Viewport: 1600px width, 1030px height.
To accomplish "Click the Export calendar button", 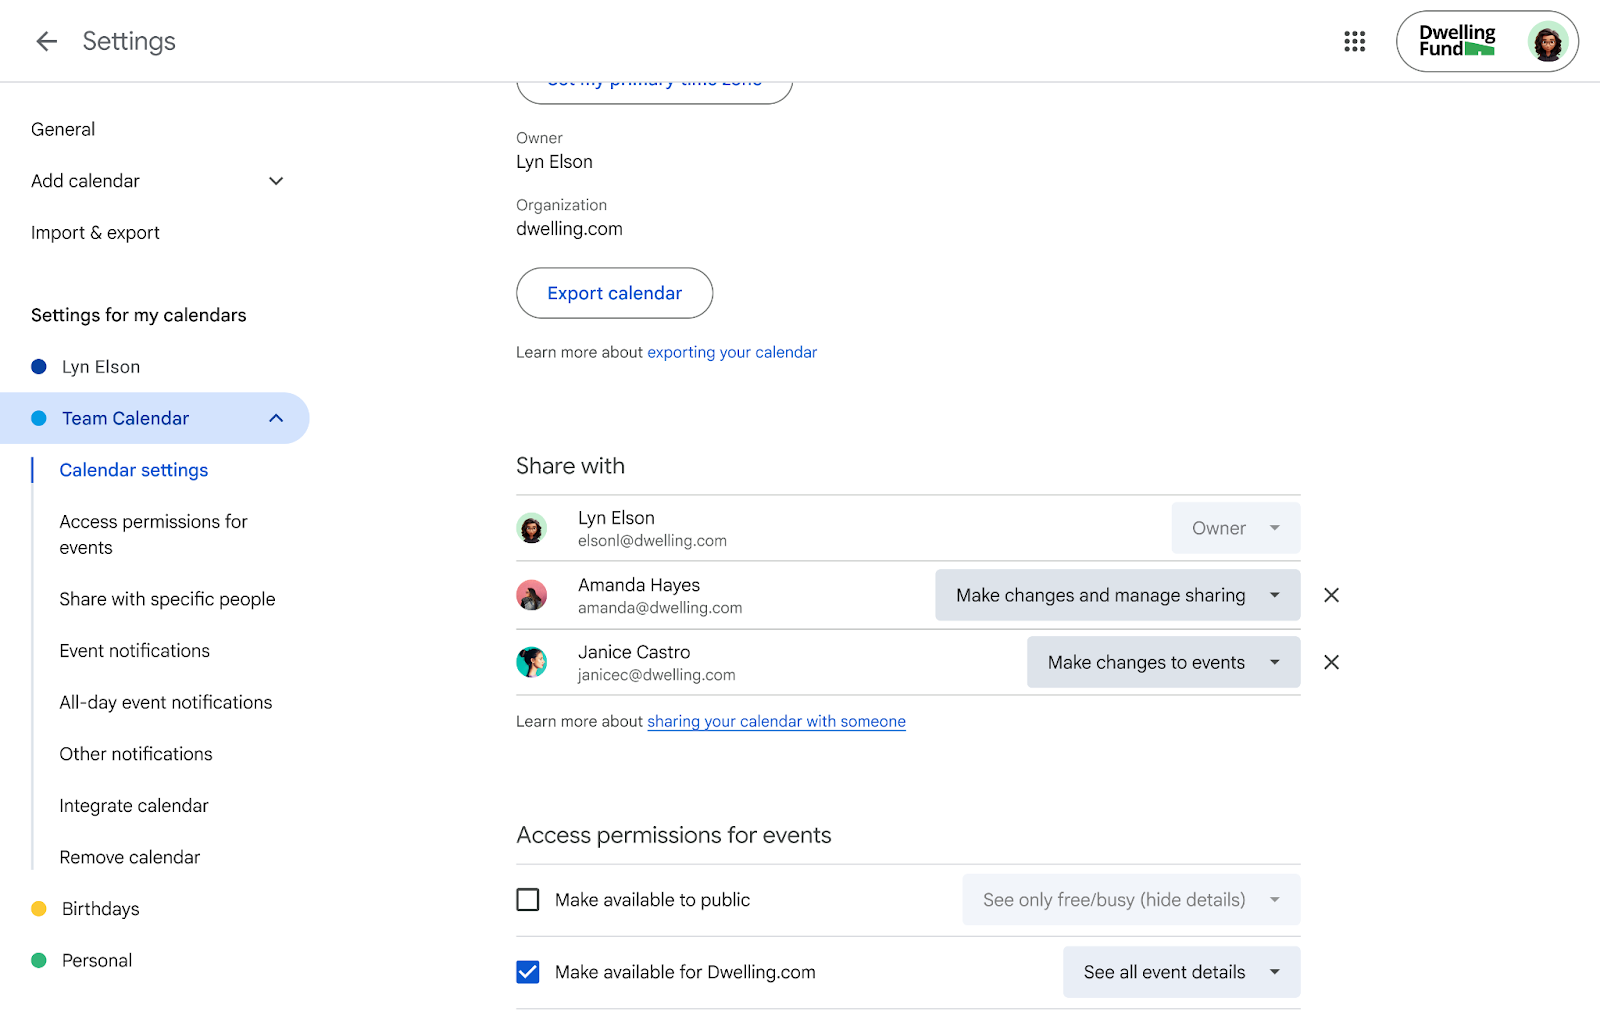I will pyautogui.click(x=613, y=293).
